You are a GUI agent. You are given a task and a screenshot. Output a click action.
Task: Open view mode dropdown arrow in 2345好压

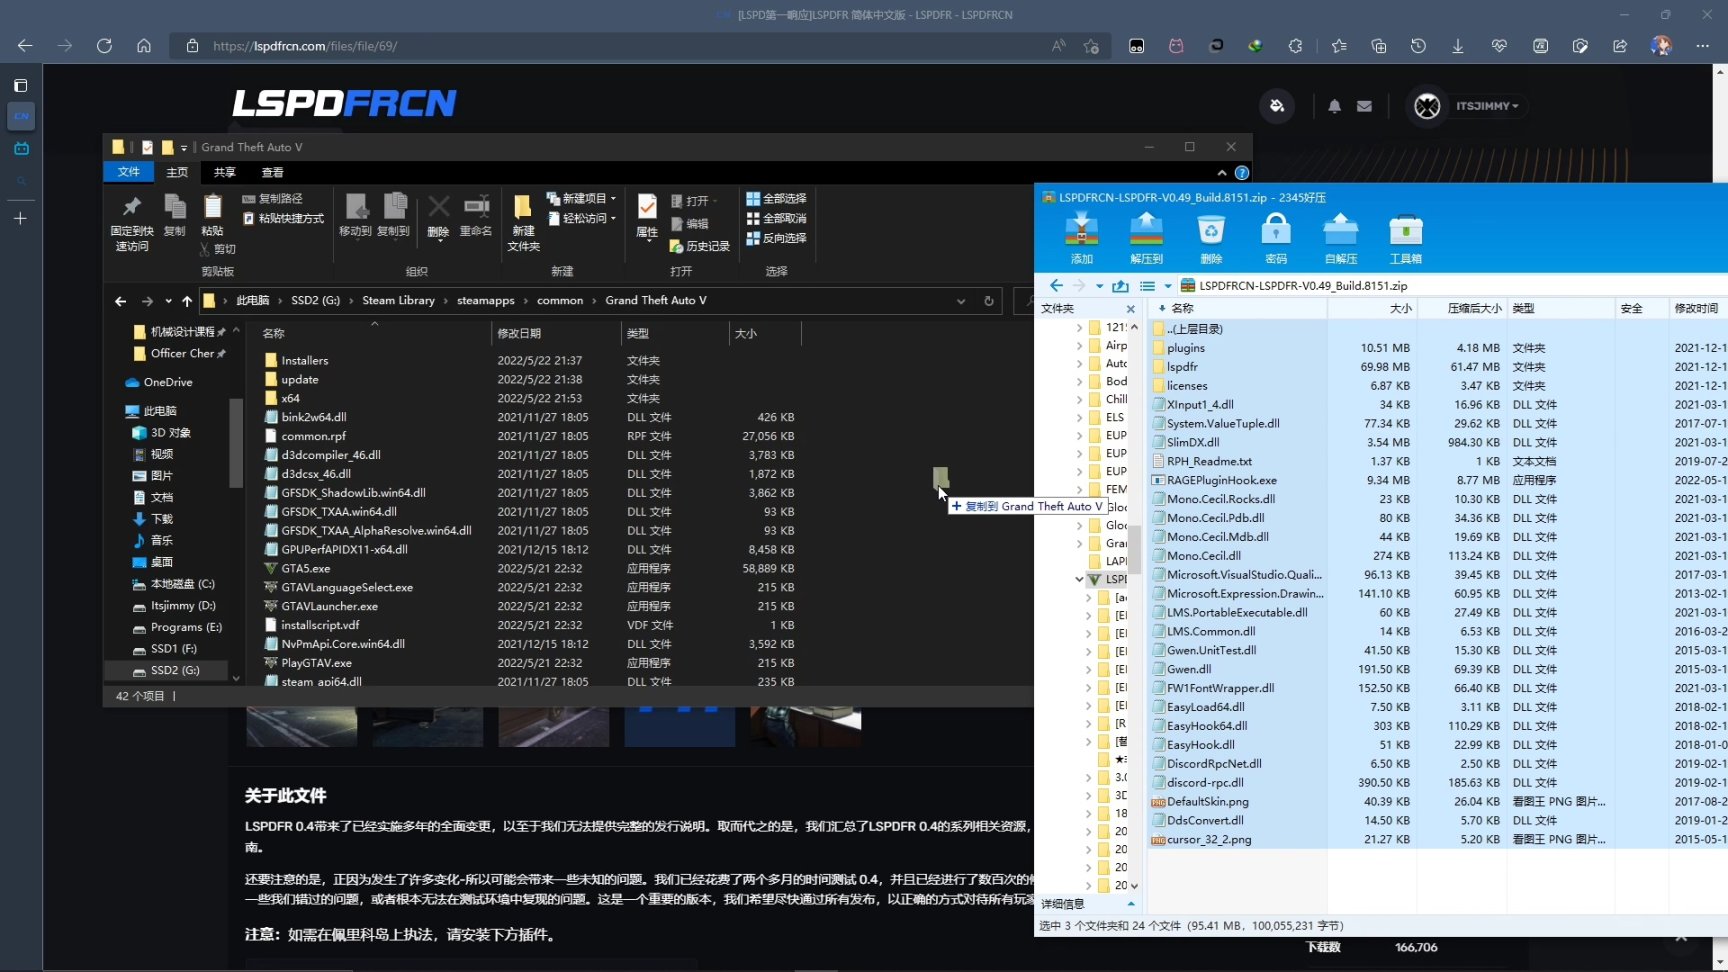[x=1167, y=286]
